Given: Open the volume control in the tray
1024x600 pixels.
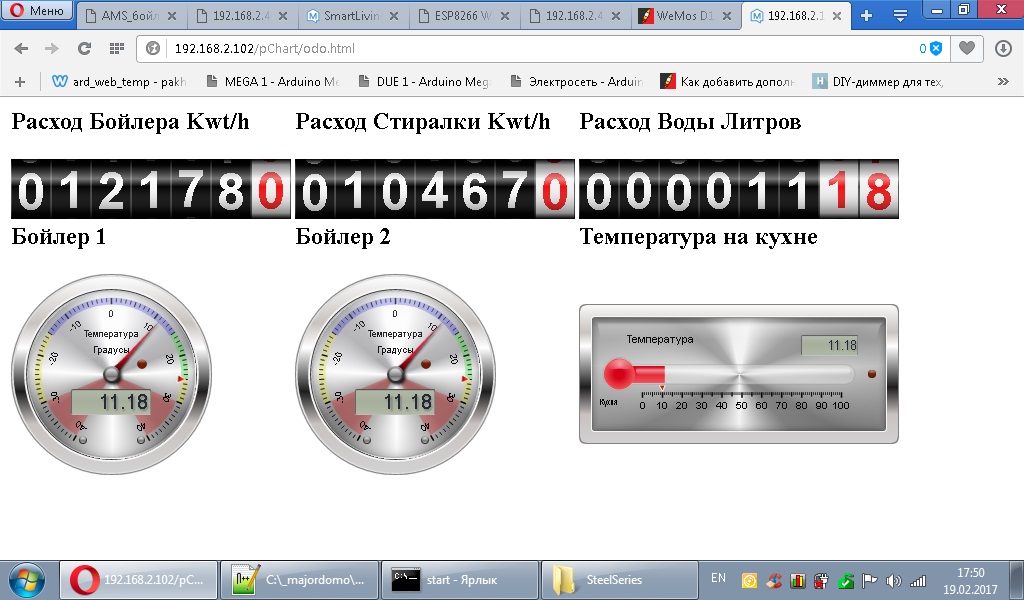Looking at the screenshot, I should tap(893, 581).
